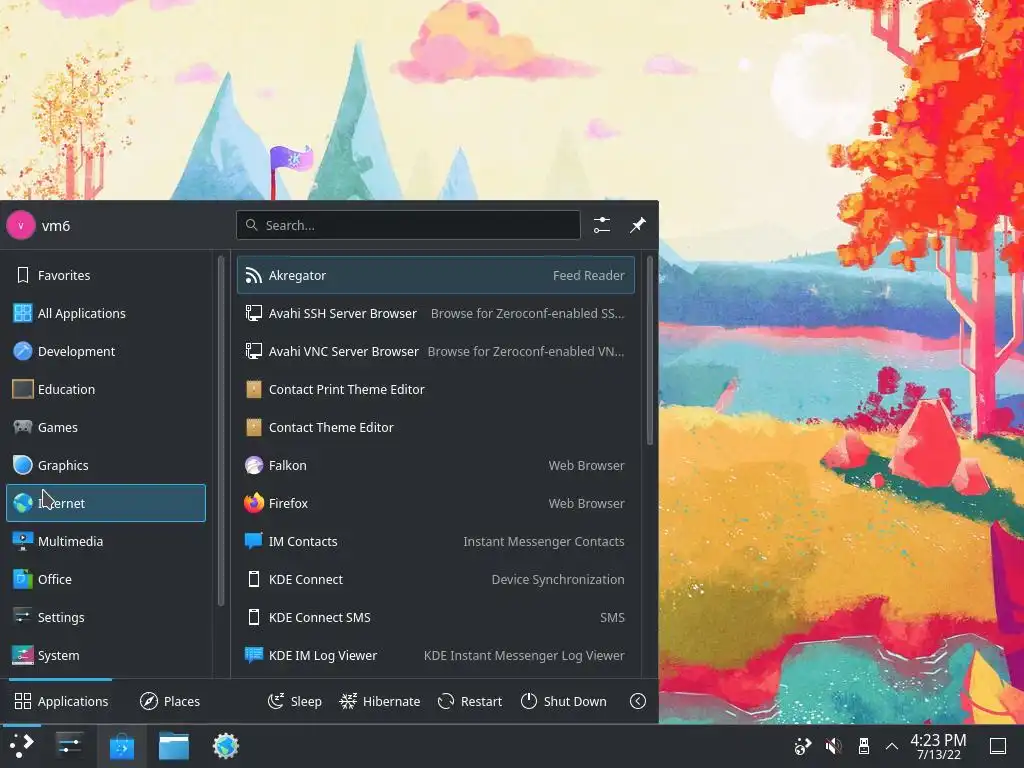Click the Shut Down button
The image size is (1024, 768).
coord(564,701)
